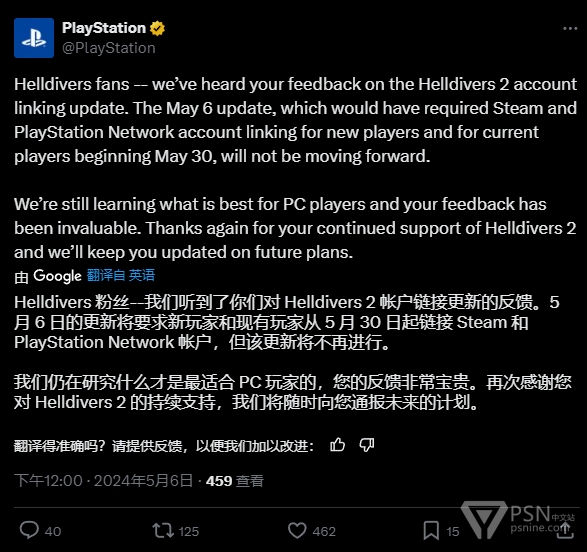Open the PlayStation profile avatar
This screenshot has width=587, height=552.
34,38
